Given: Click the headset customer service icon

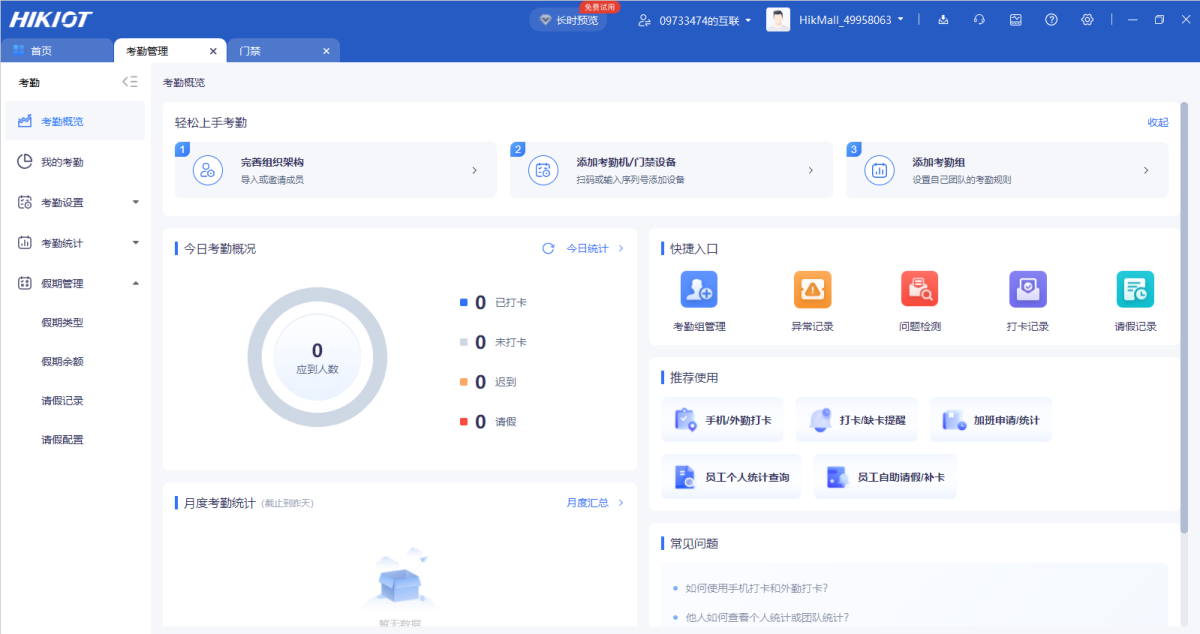Looking at the screenshot, I should click(x=979, y=20).
